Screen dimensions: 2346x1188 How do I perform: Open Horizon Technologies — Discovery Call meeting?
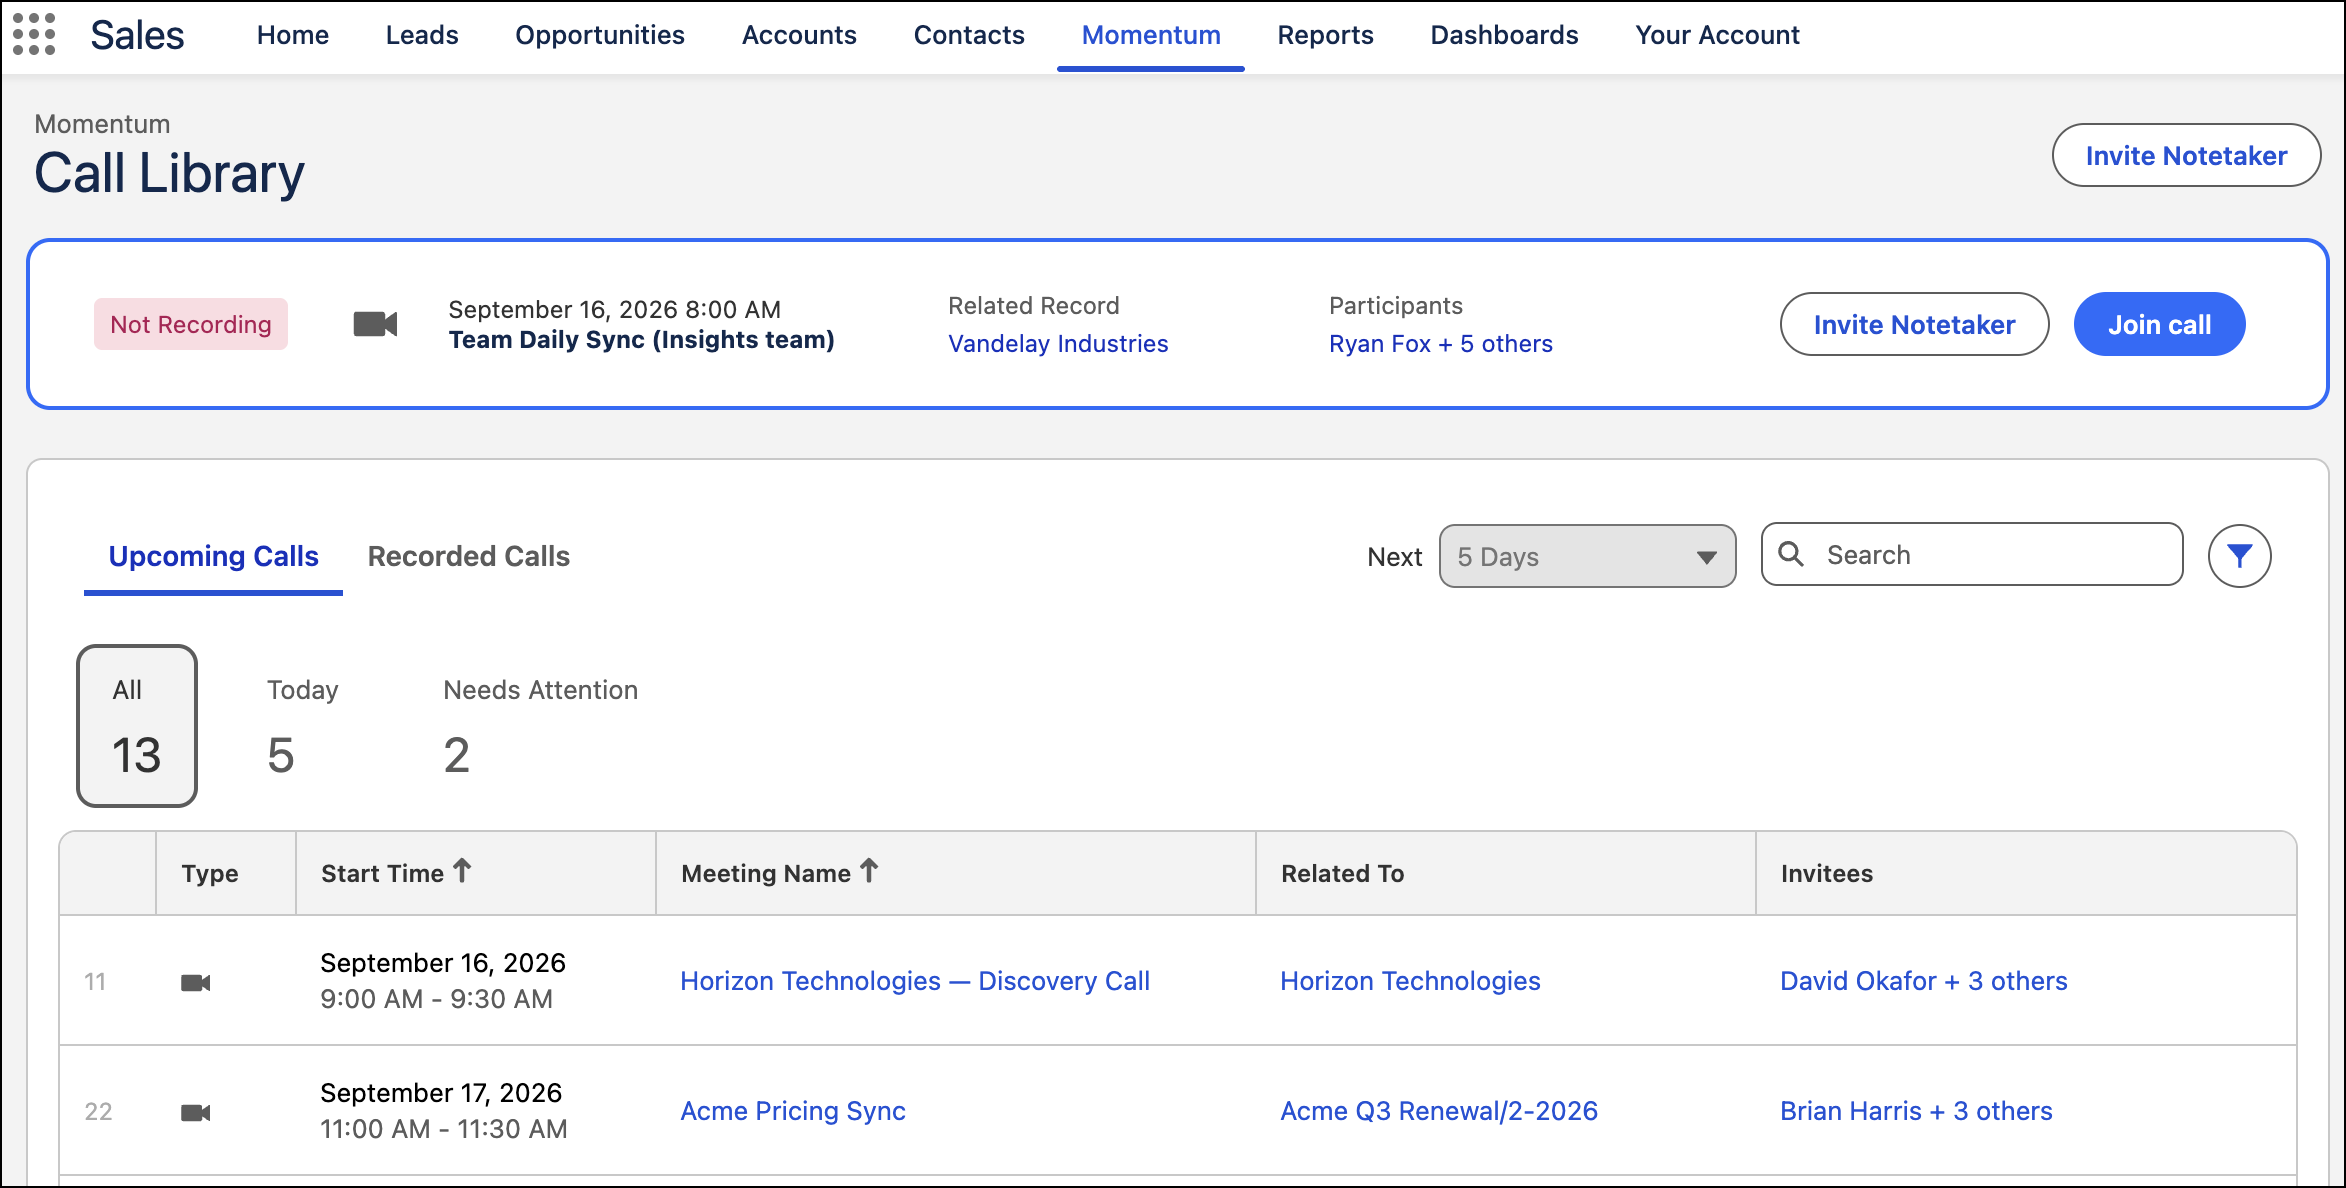click(915, 981)
